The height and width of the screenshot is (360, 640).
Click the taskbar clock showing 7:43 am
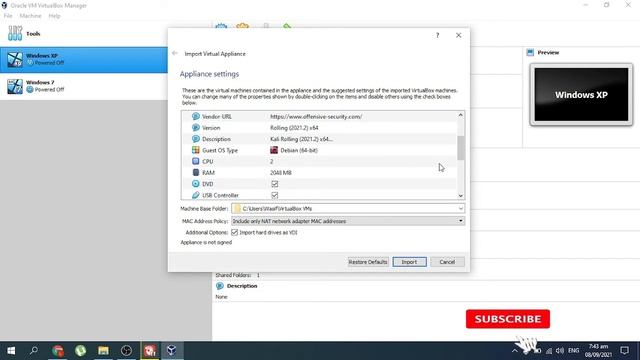pyautogui.click(x=598, y=351)
